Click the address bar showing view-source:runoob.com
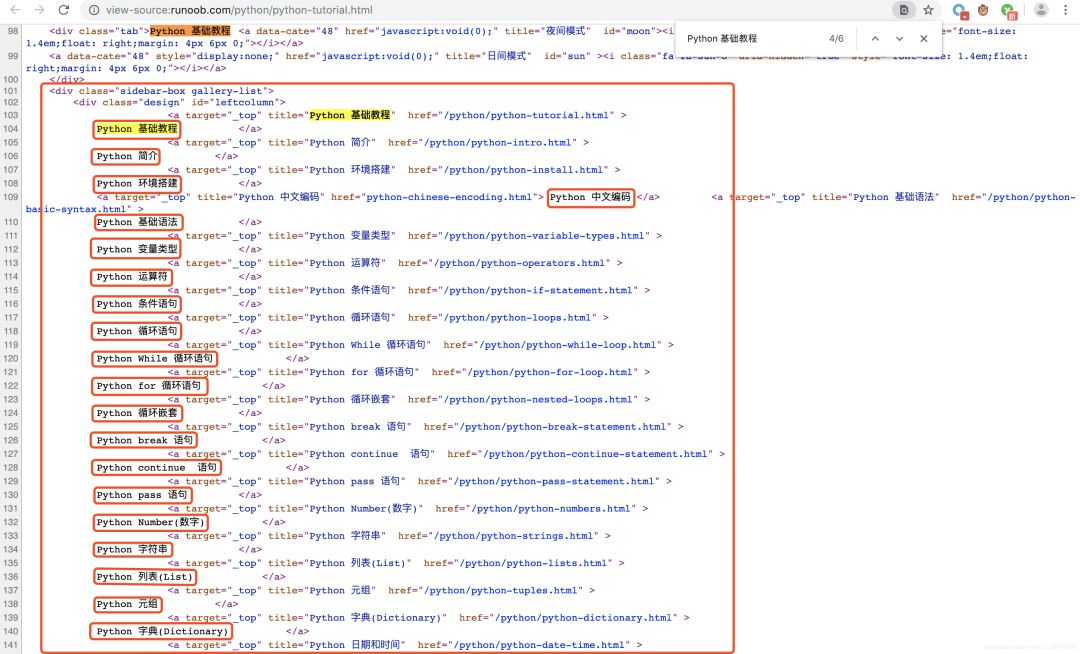Viewport: 1080px width, 654px height. (482, 10)
